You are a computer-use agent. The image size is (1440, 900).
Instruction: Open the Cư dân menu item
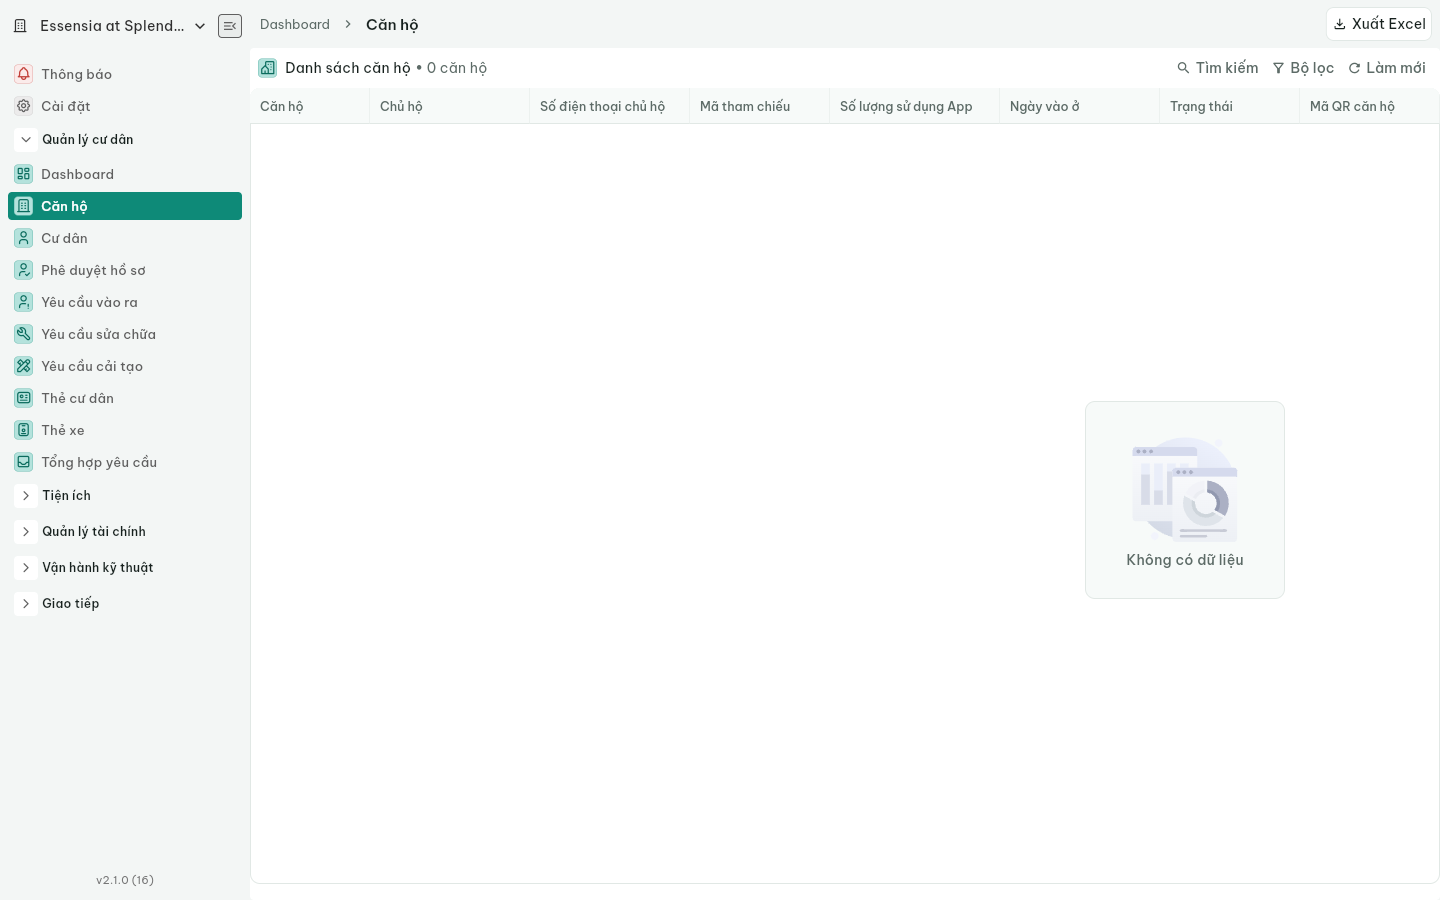point(125,238)
